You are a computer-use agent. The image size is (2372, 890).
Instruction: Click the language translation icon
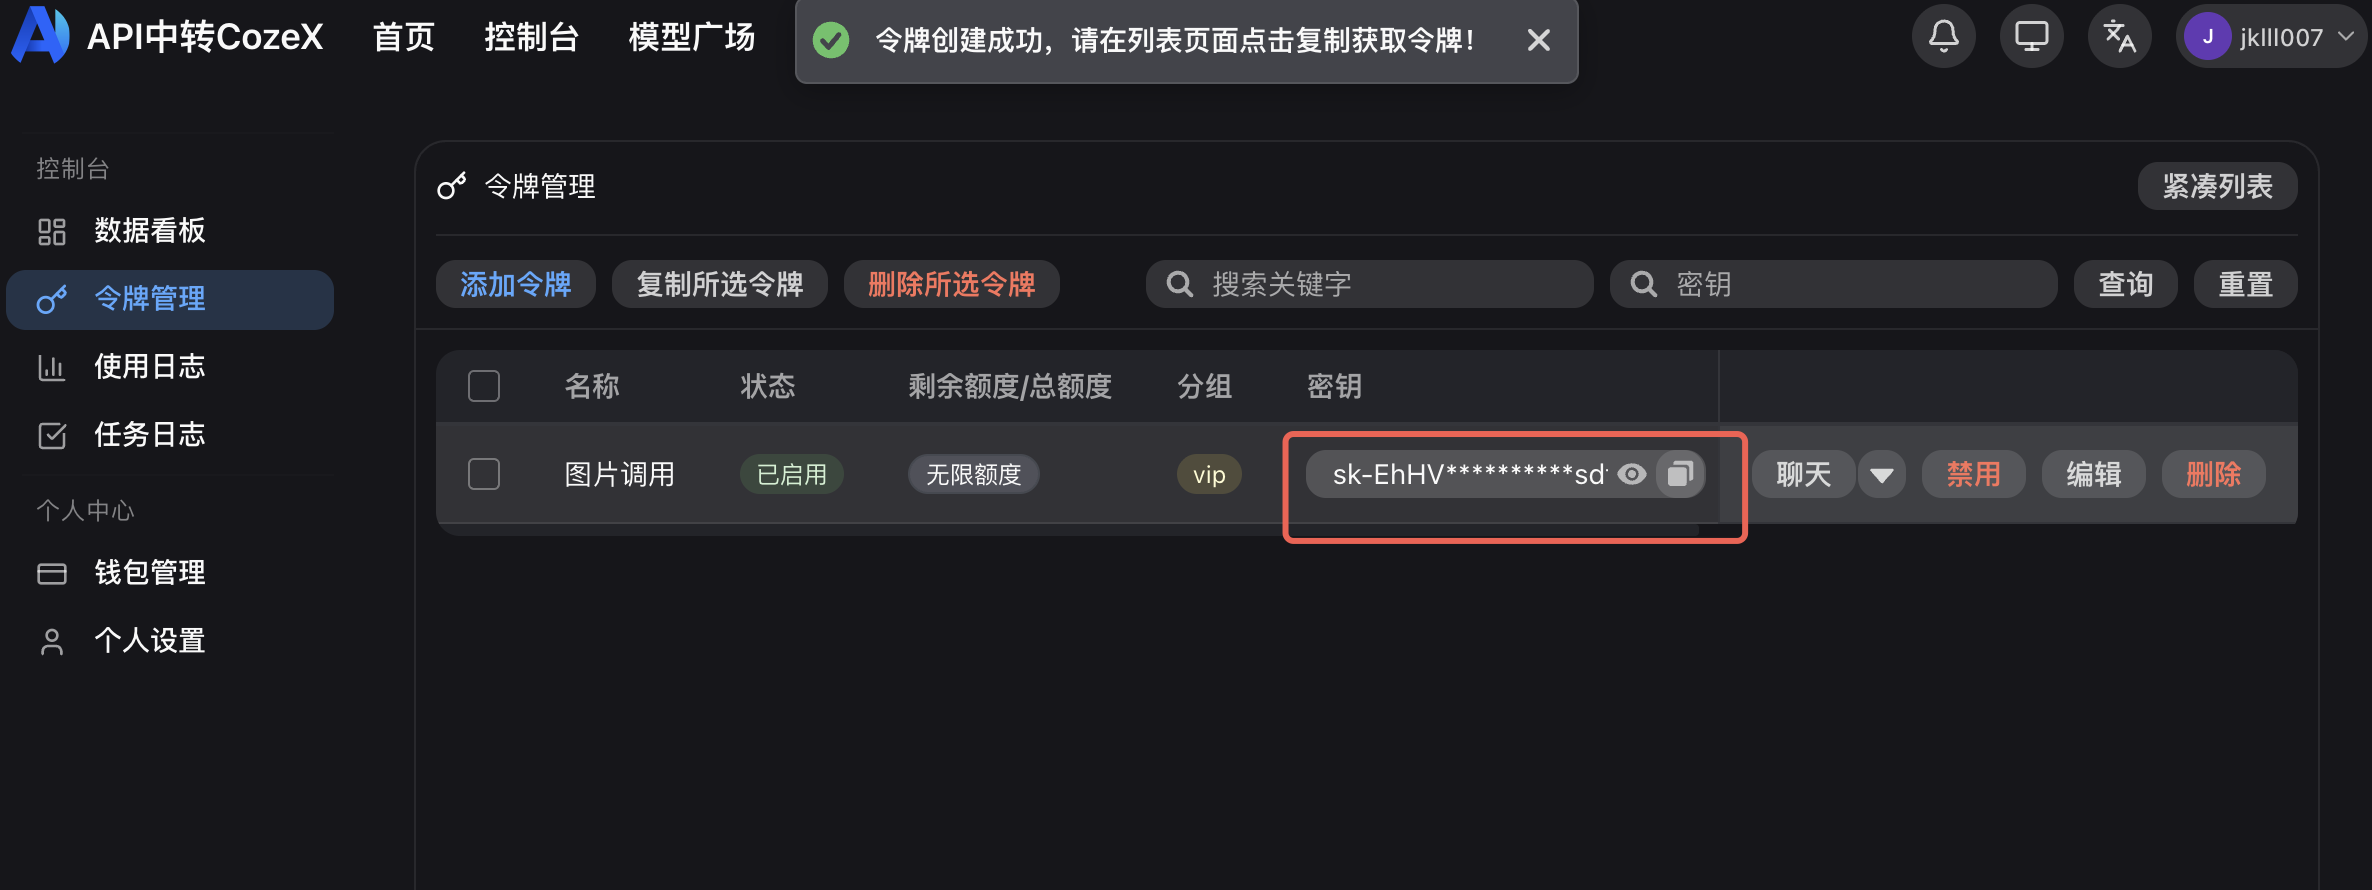[x=2119, y=37]
